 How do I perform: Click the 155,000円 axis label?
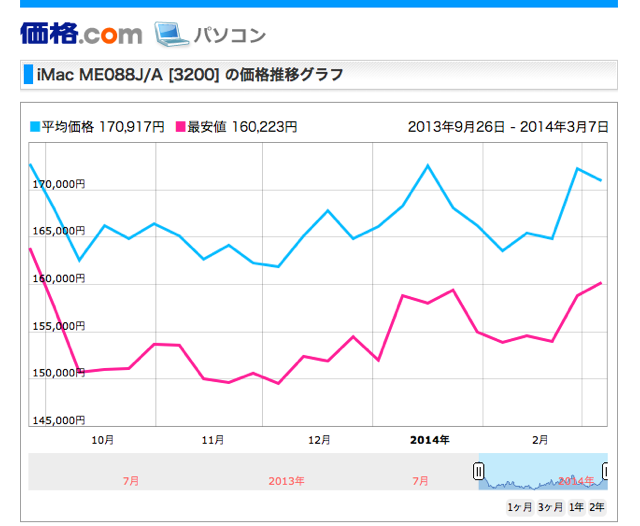(x=59, y=326)
